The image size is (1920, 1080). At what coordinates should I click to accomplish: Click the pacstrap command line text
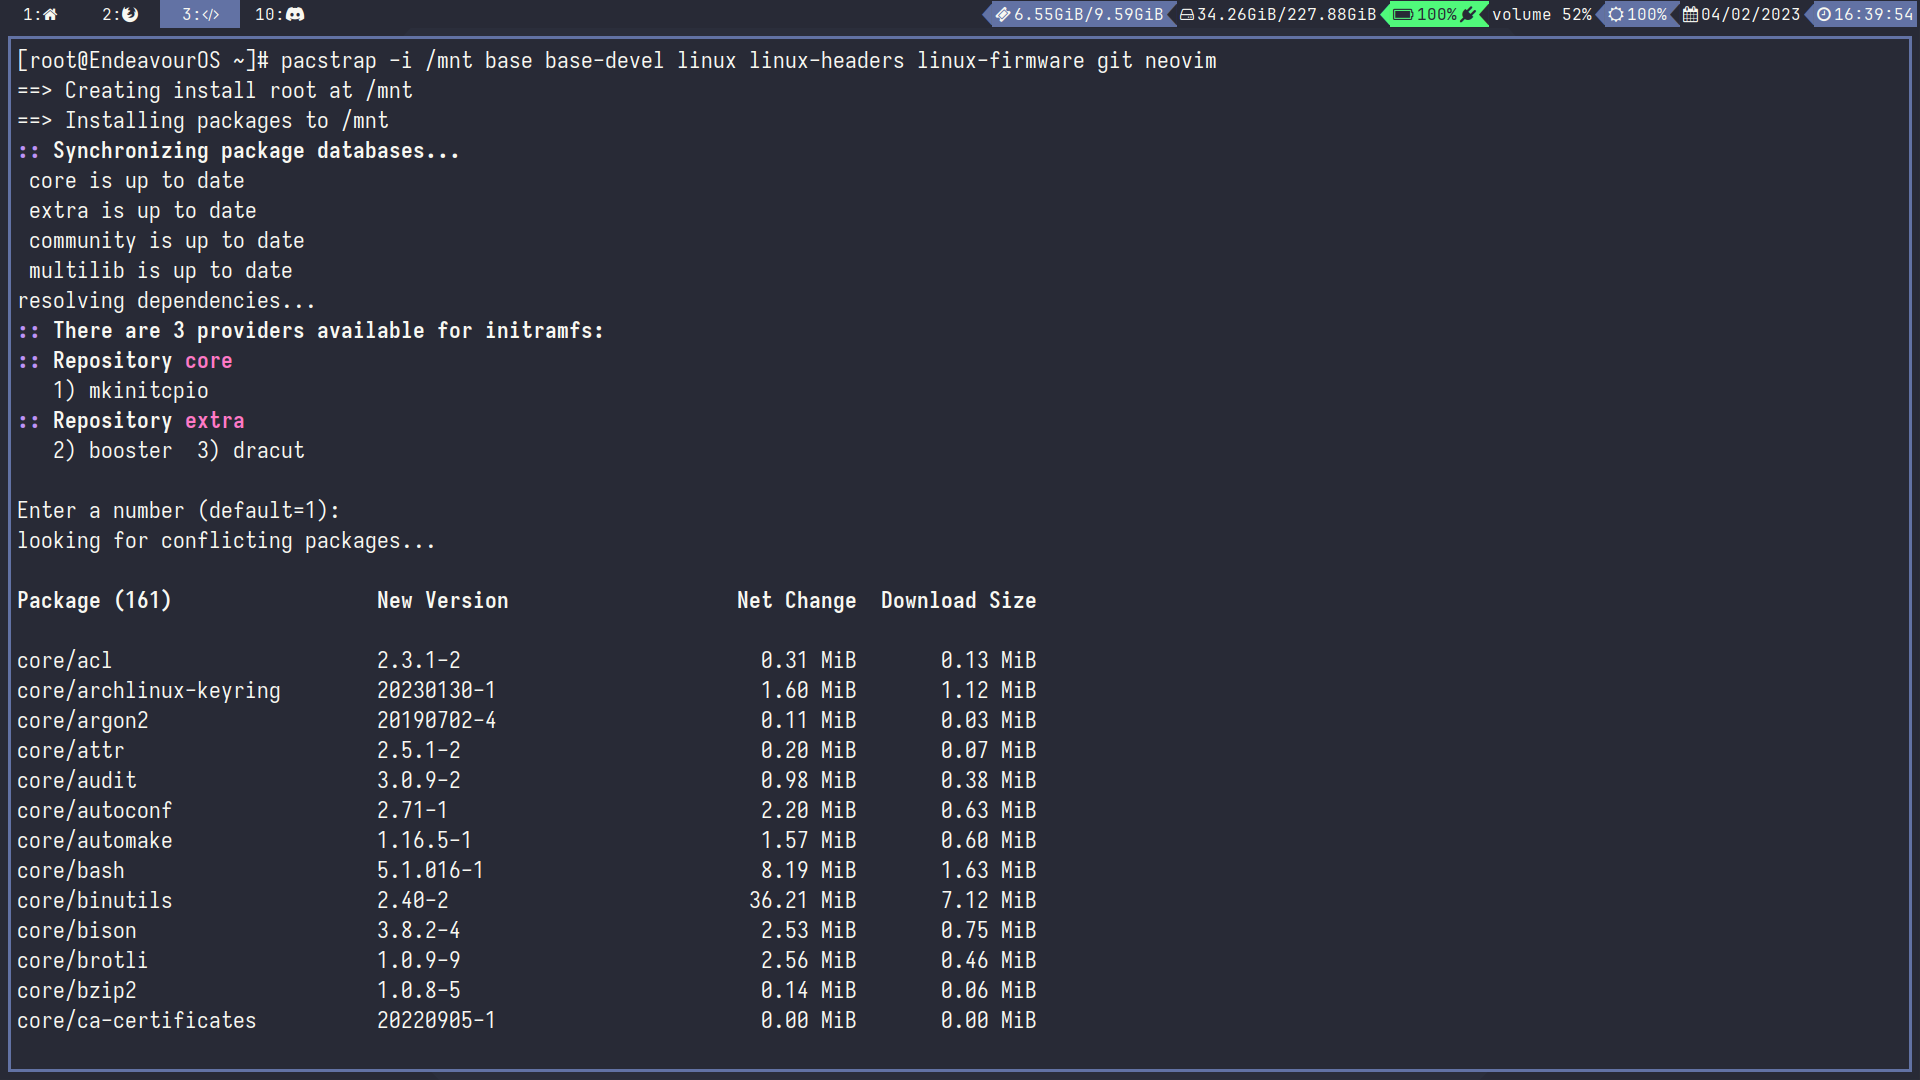point(747,61)
